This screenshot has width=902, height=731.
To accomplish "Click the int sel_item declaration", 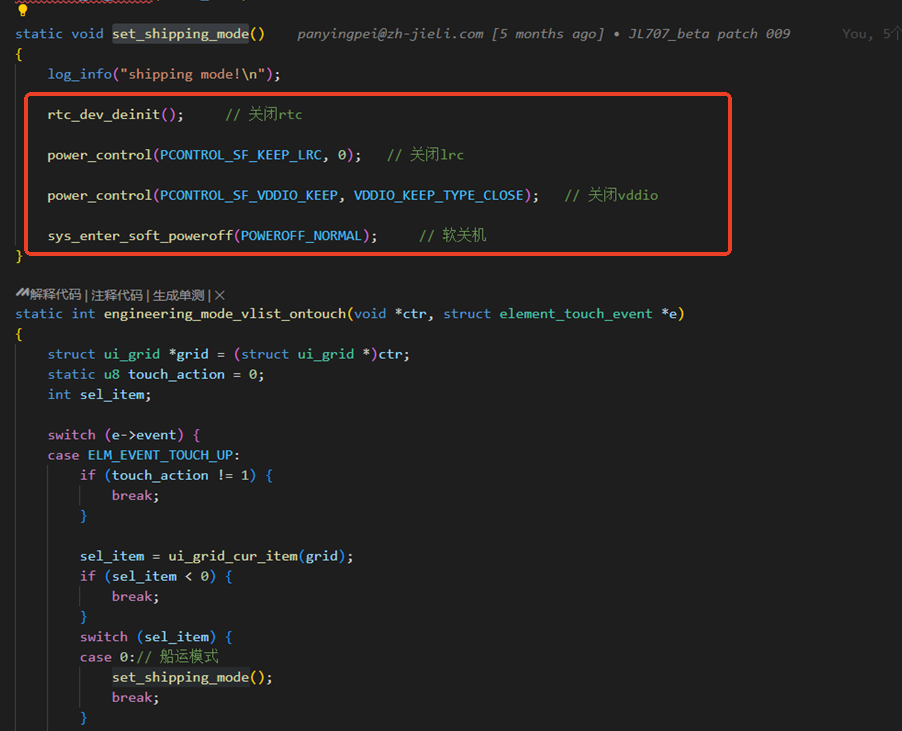I will [100, 395].
